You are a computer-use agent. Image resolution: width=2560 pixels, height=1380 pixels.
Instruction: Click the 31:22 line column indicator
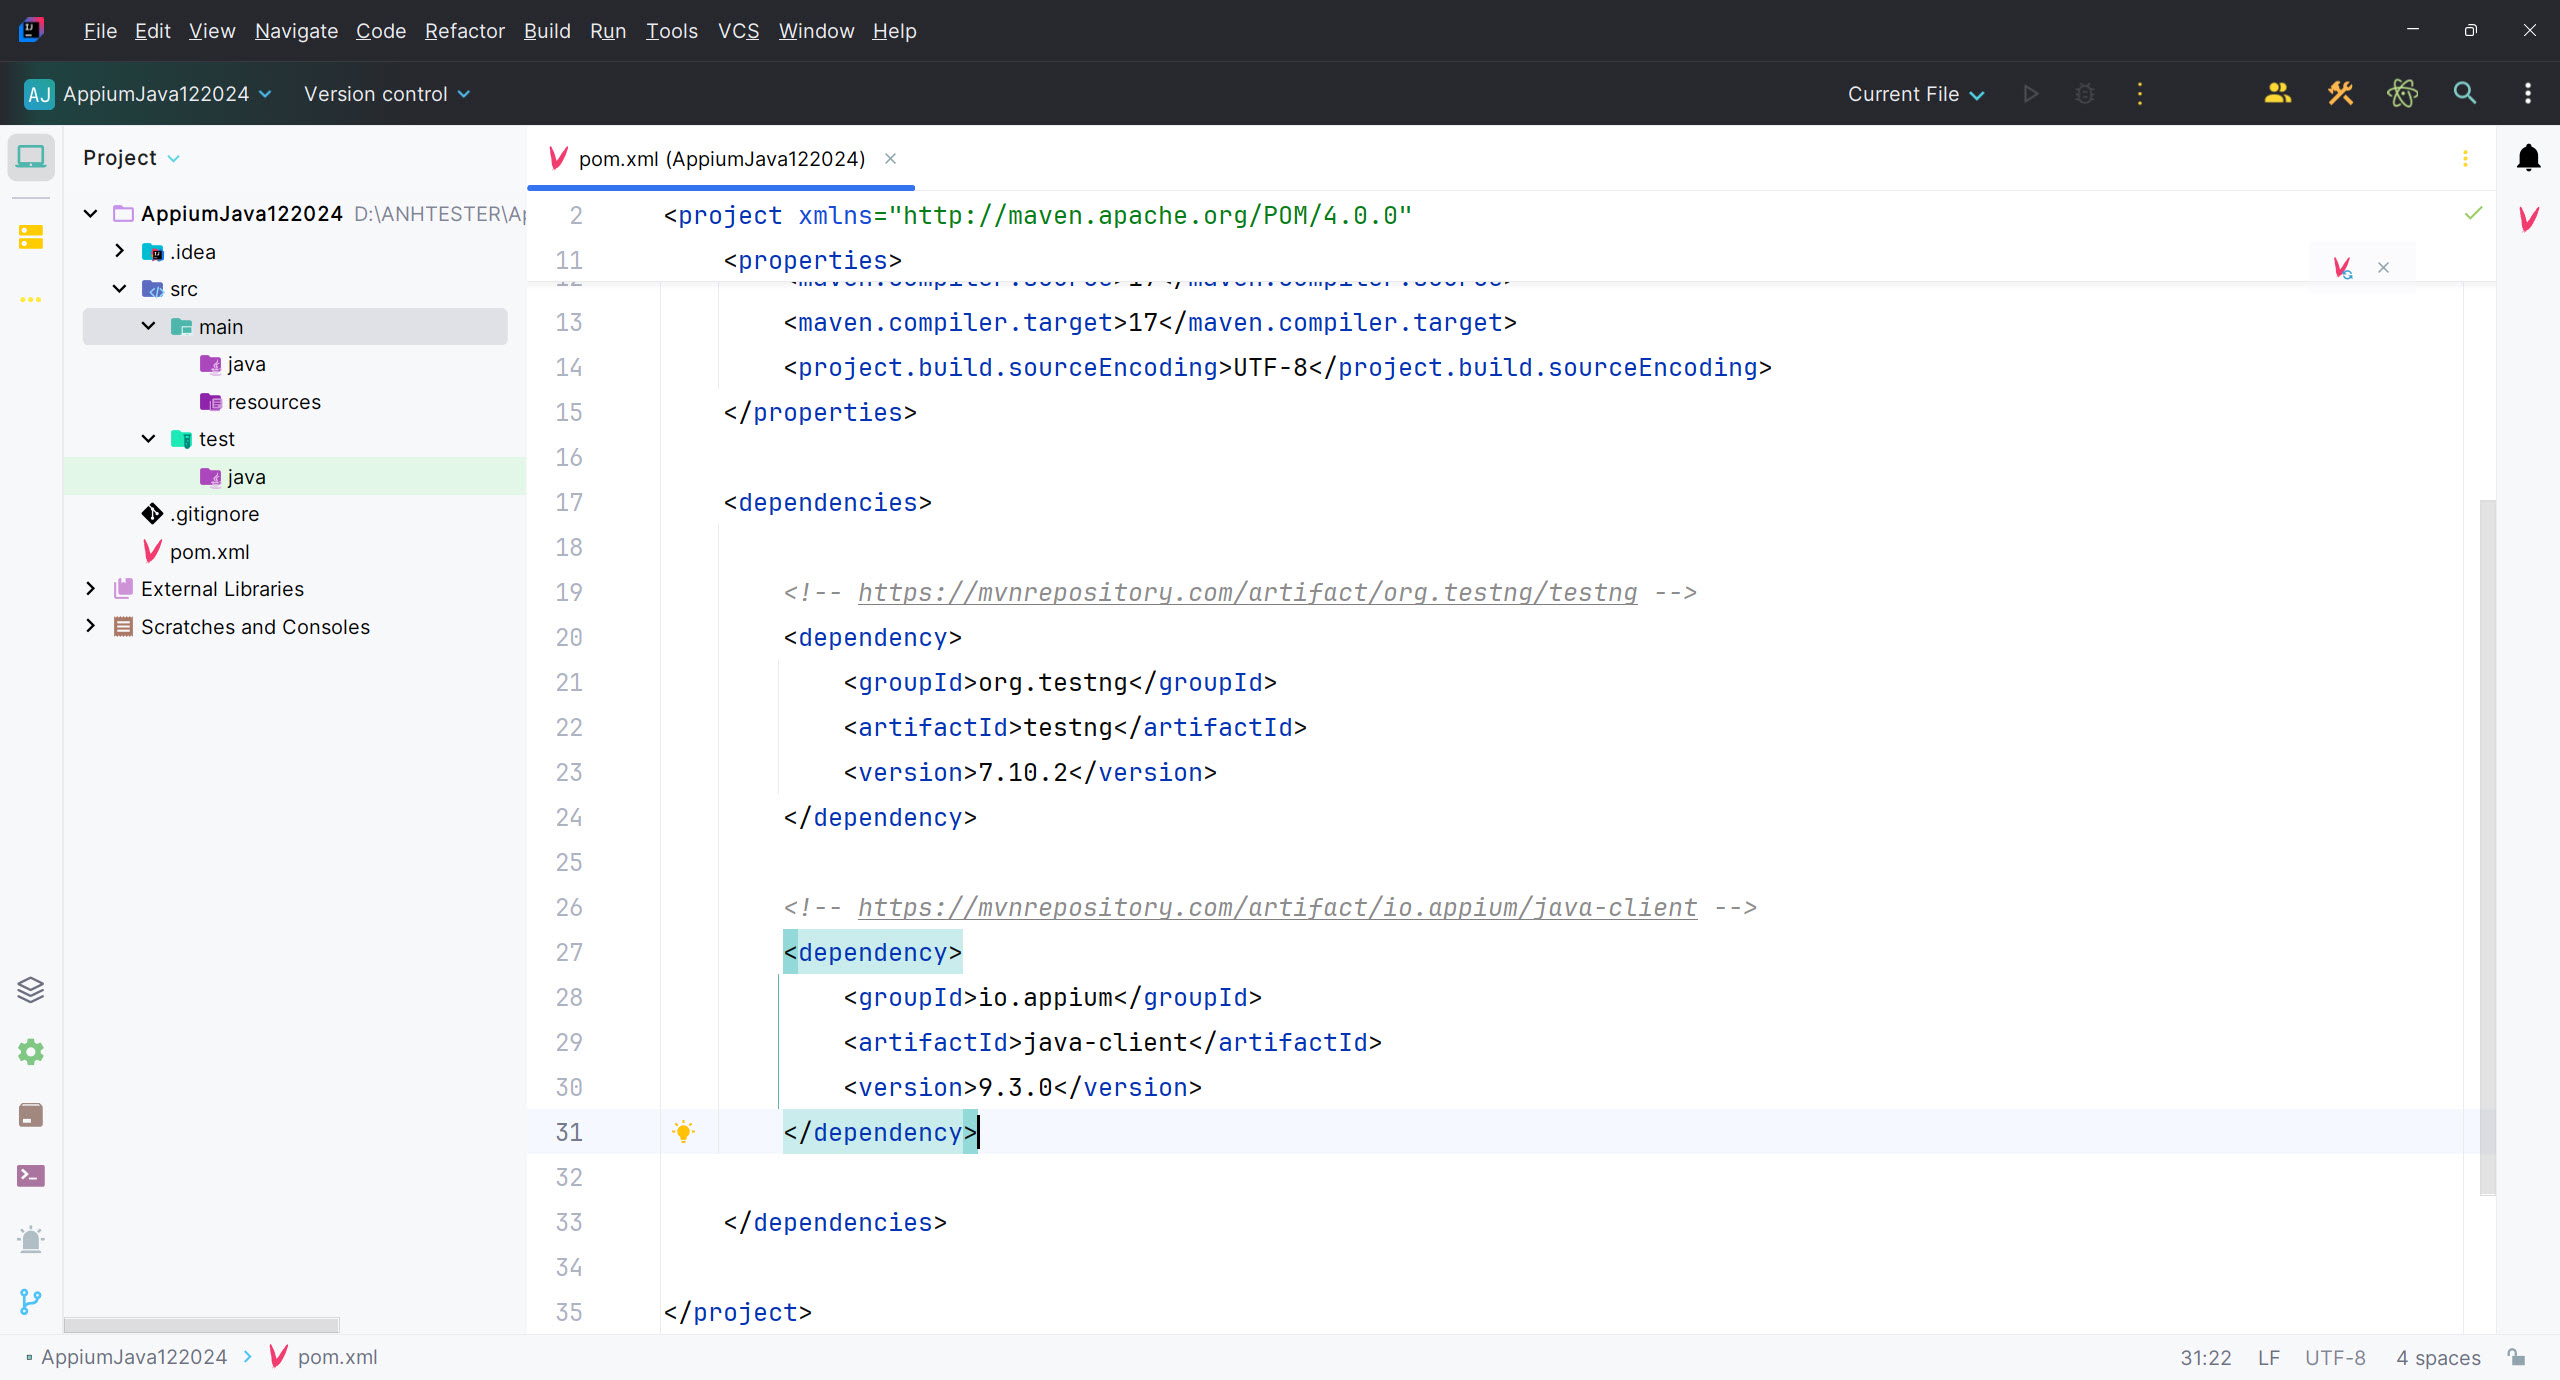click(x=2205, y=1357)
